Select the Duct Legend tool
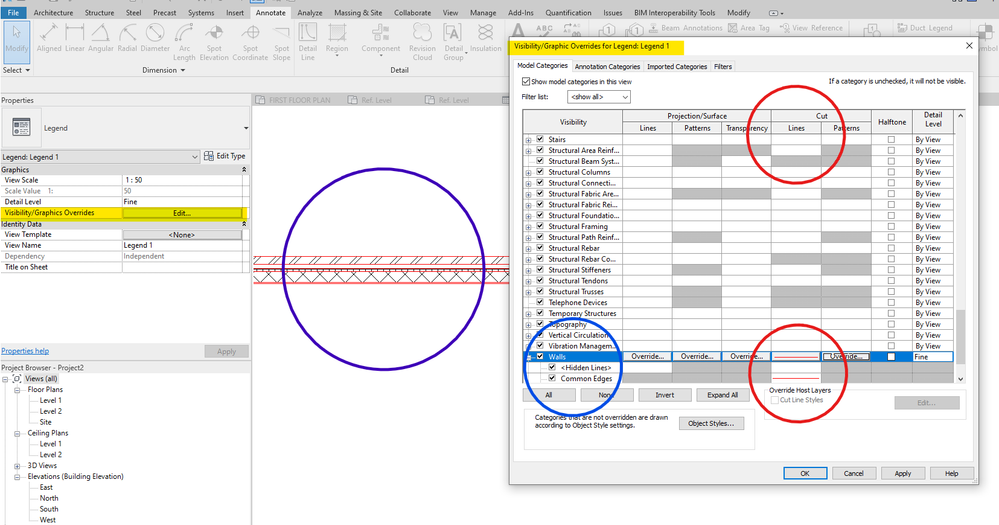Viewport: 999px width, 525px height. 924,28
